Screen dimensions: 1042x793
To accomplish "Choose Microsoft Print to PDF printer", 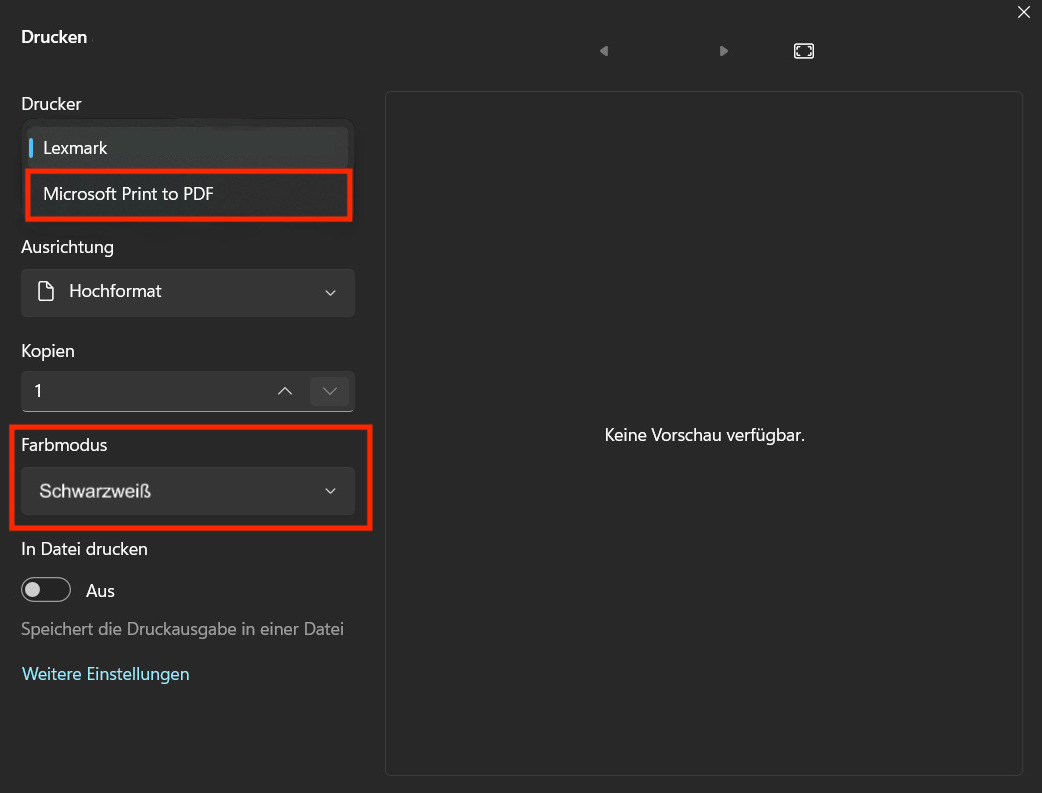I will tap(187, 194).
